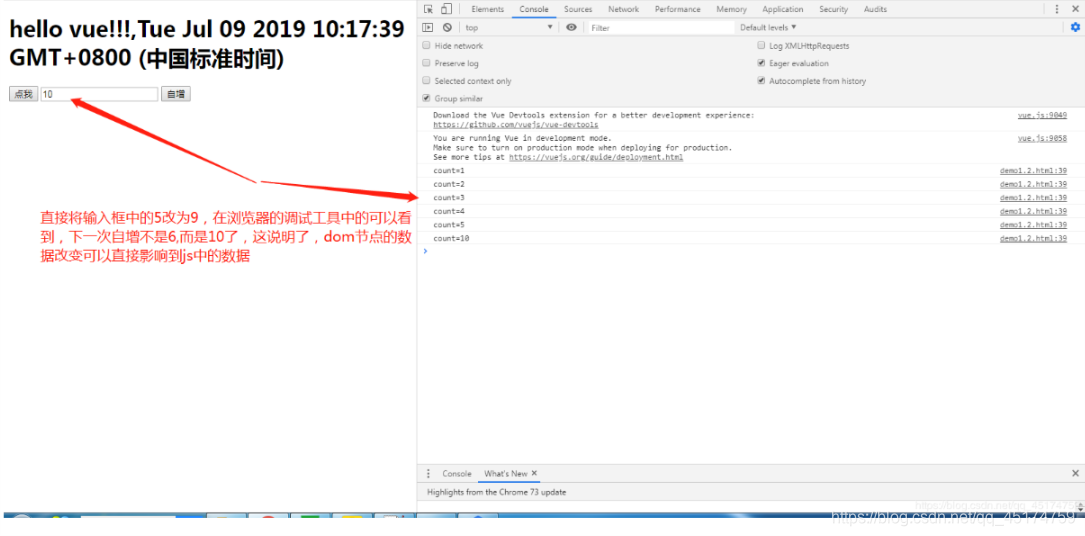Open the demo1.2.html:39 link for count=1
The width and height of the screenshot is (1085, 536).
[1033, 171]
